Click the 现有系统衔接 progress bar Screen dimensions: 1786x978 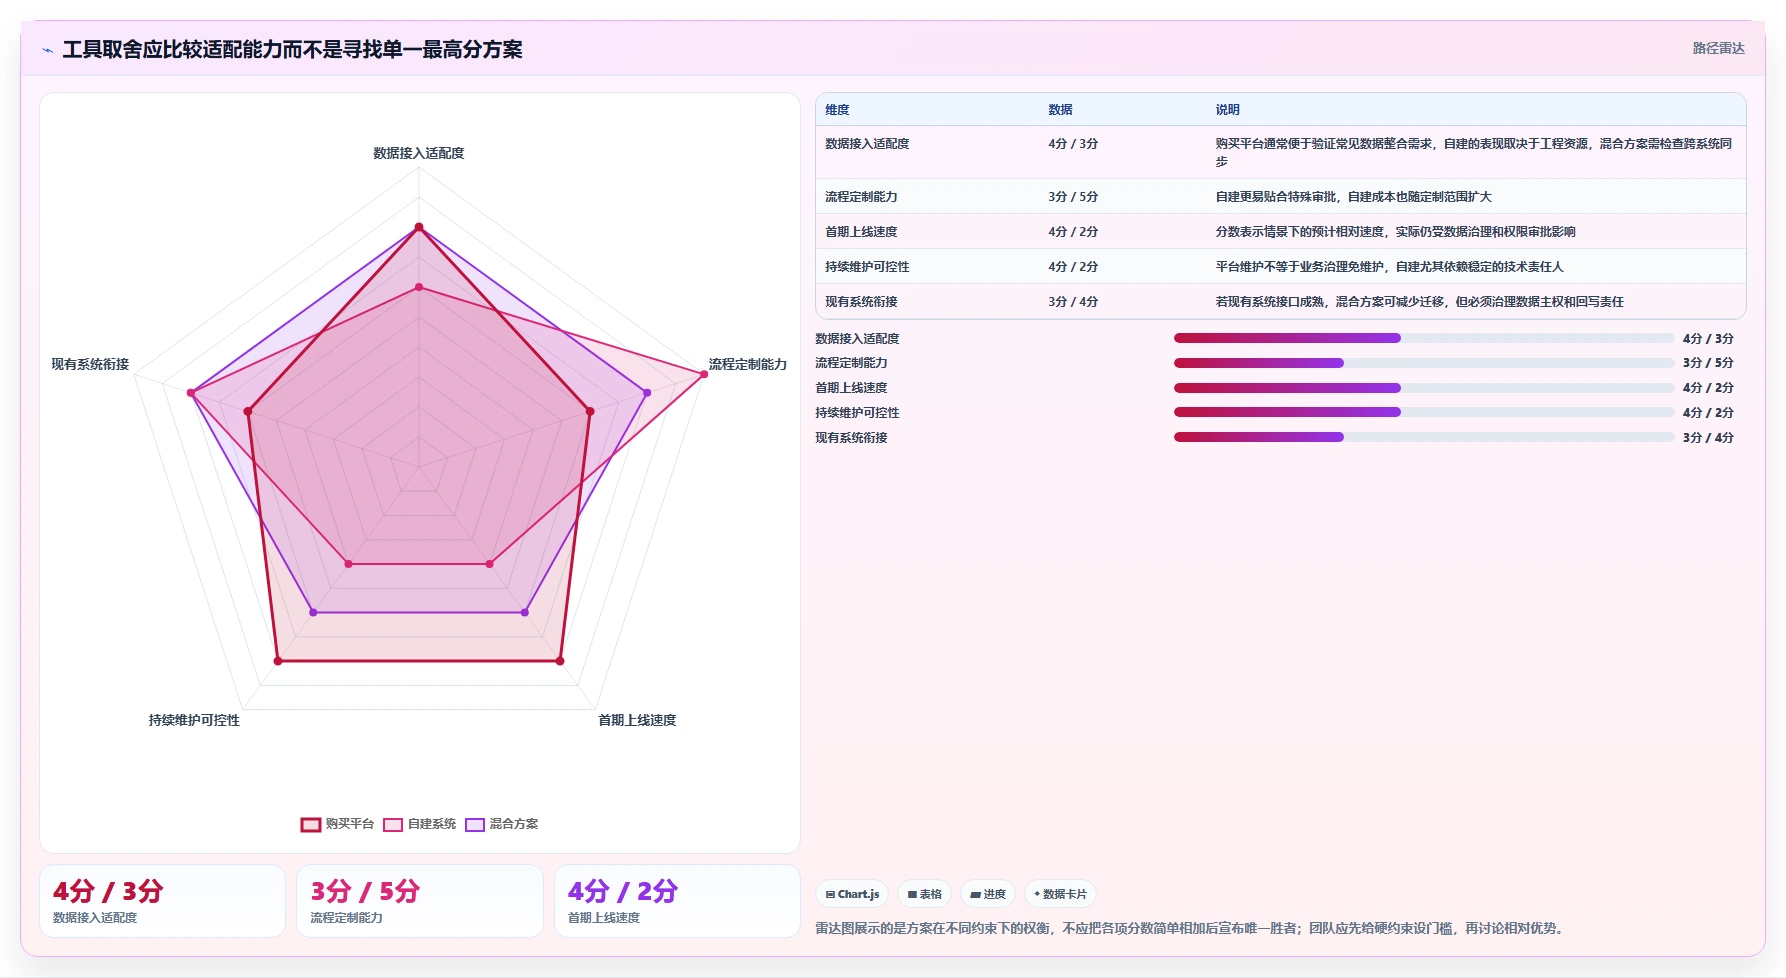coord(1423,437)
